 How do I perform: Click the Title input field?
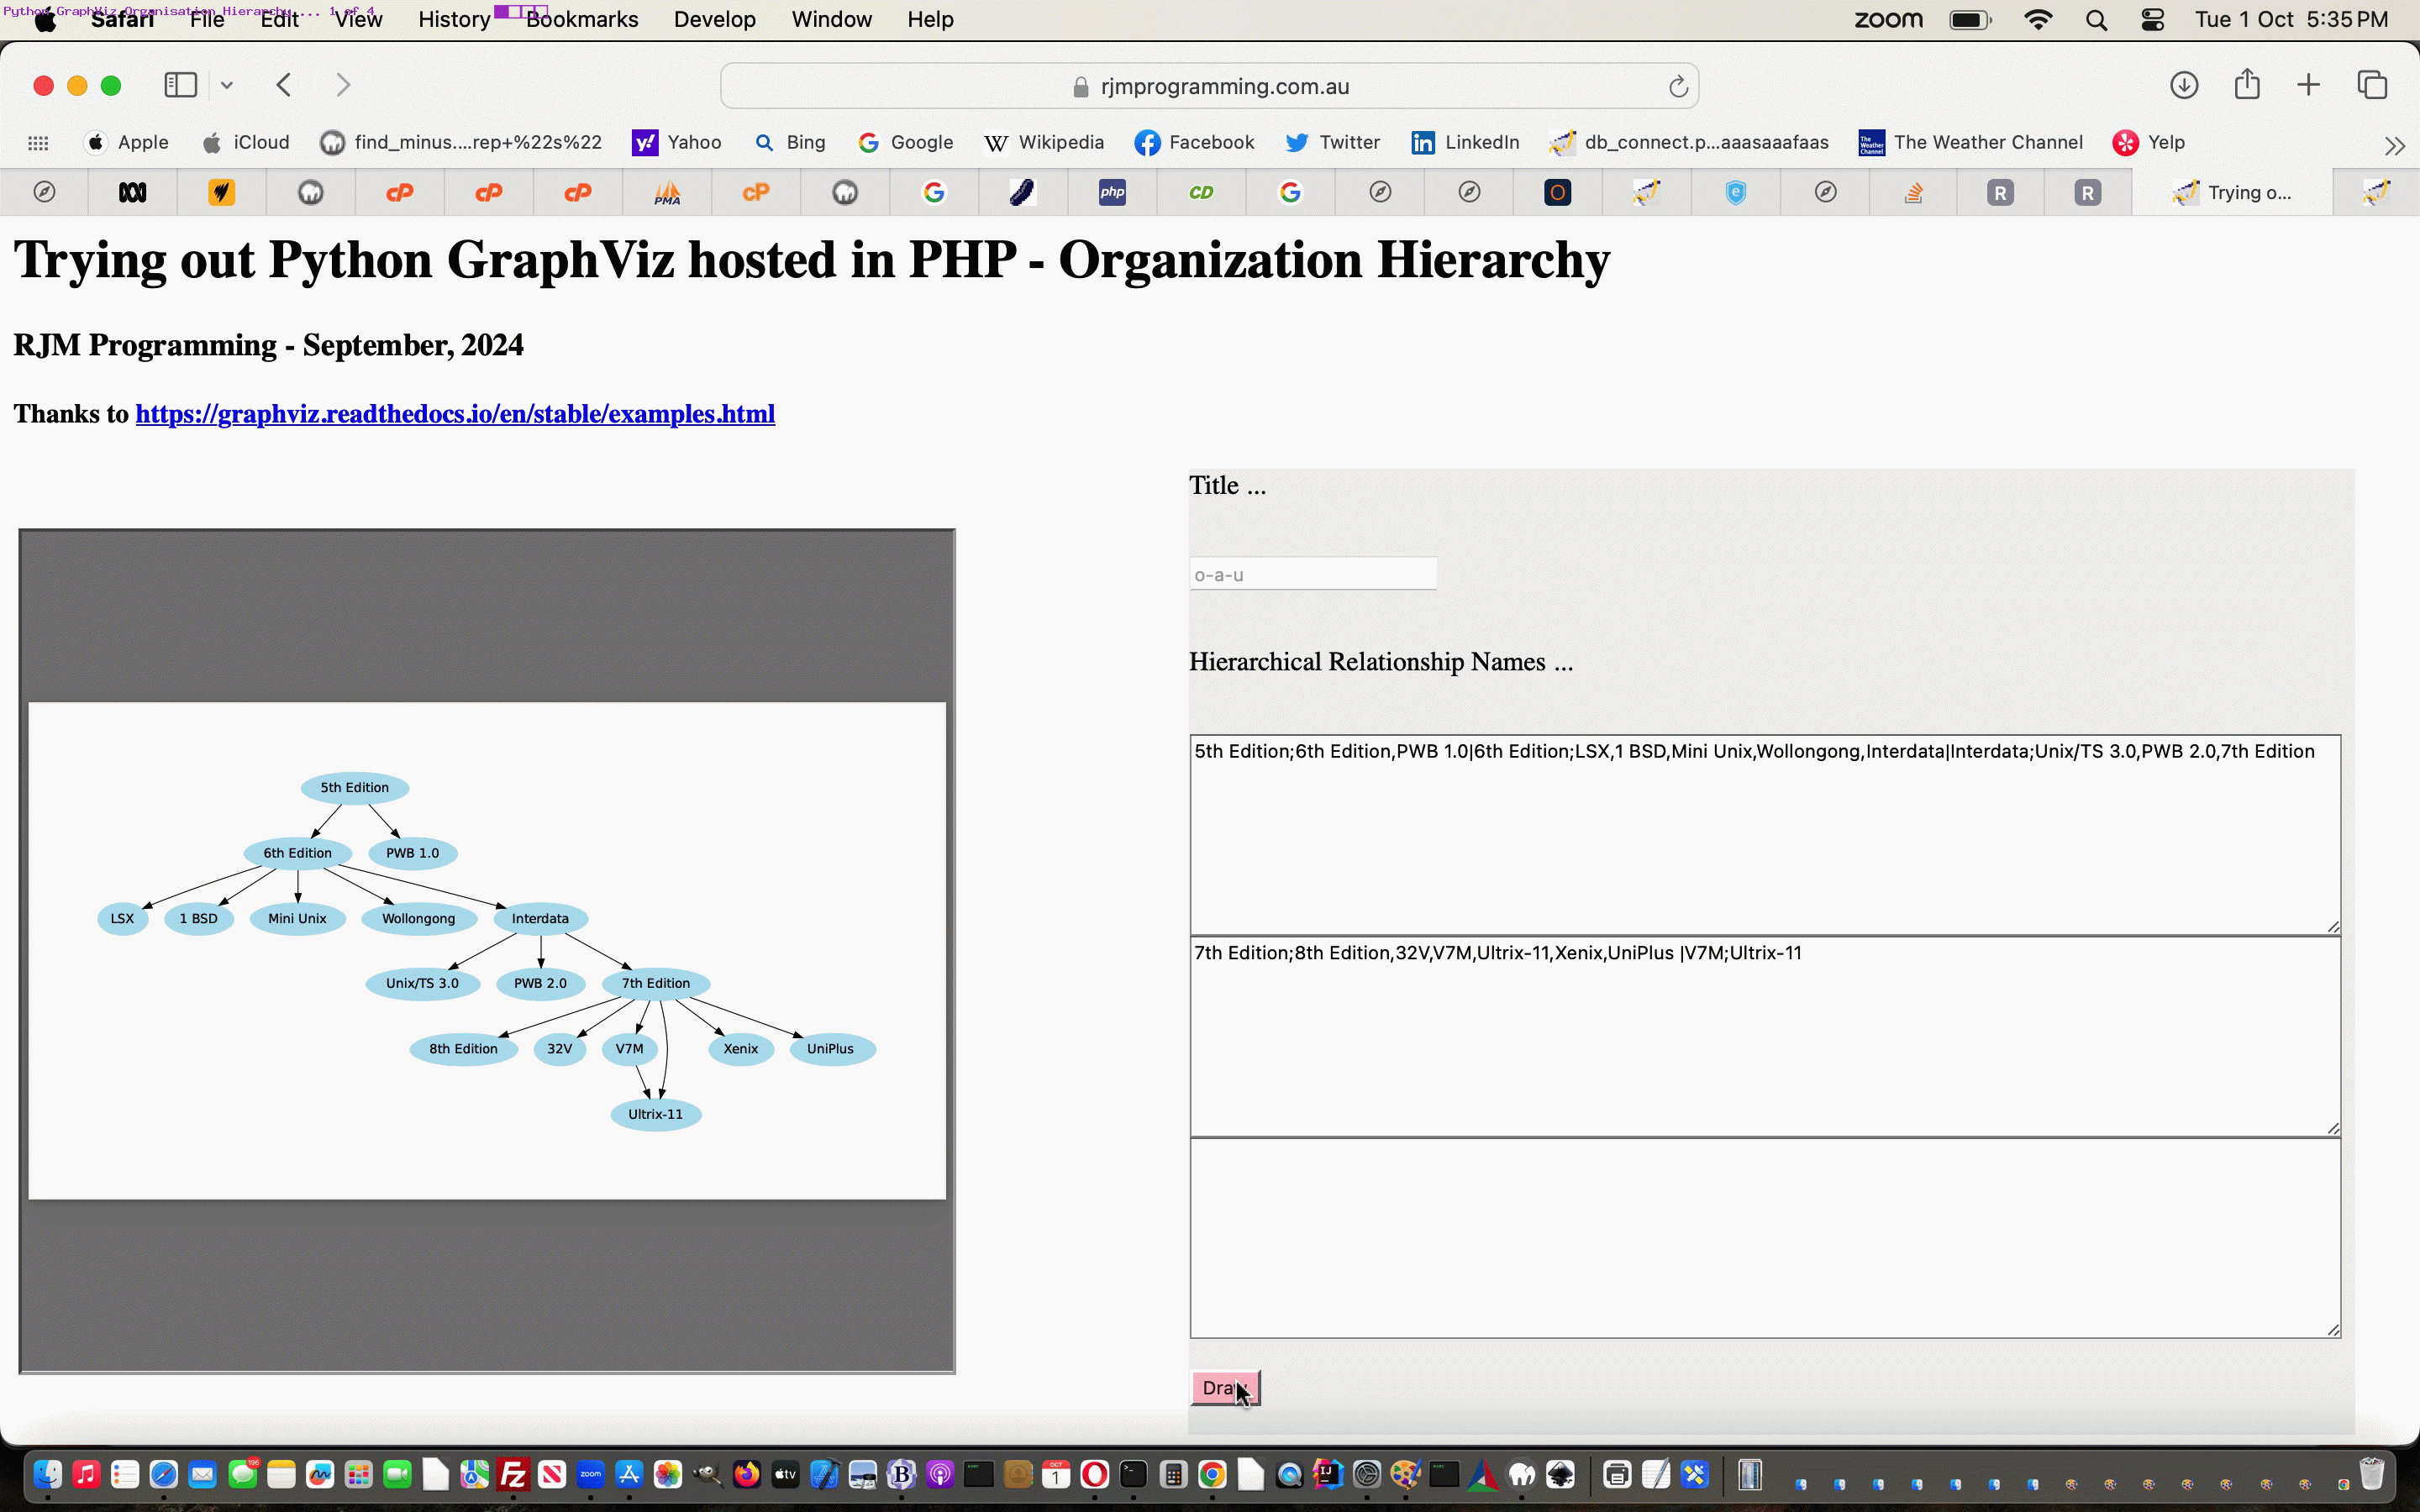coord(1312,574)
